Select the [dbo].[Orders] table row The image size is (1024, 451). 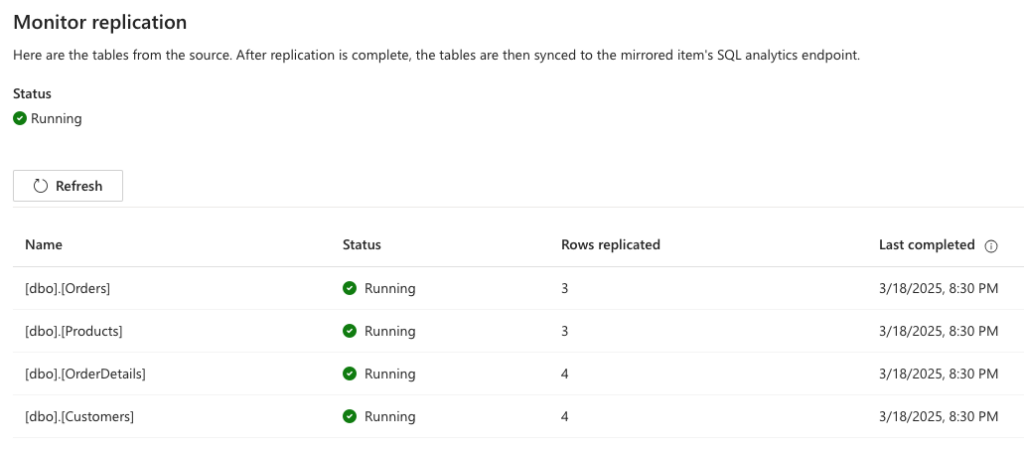(x=512, y=288)
